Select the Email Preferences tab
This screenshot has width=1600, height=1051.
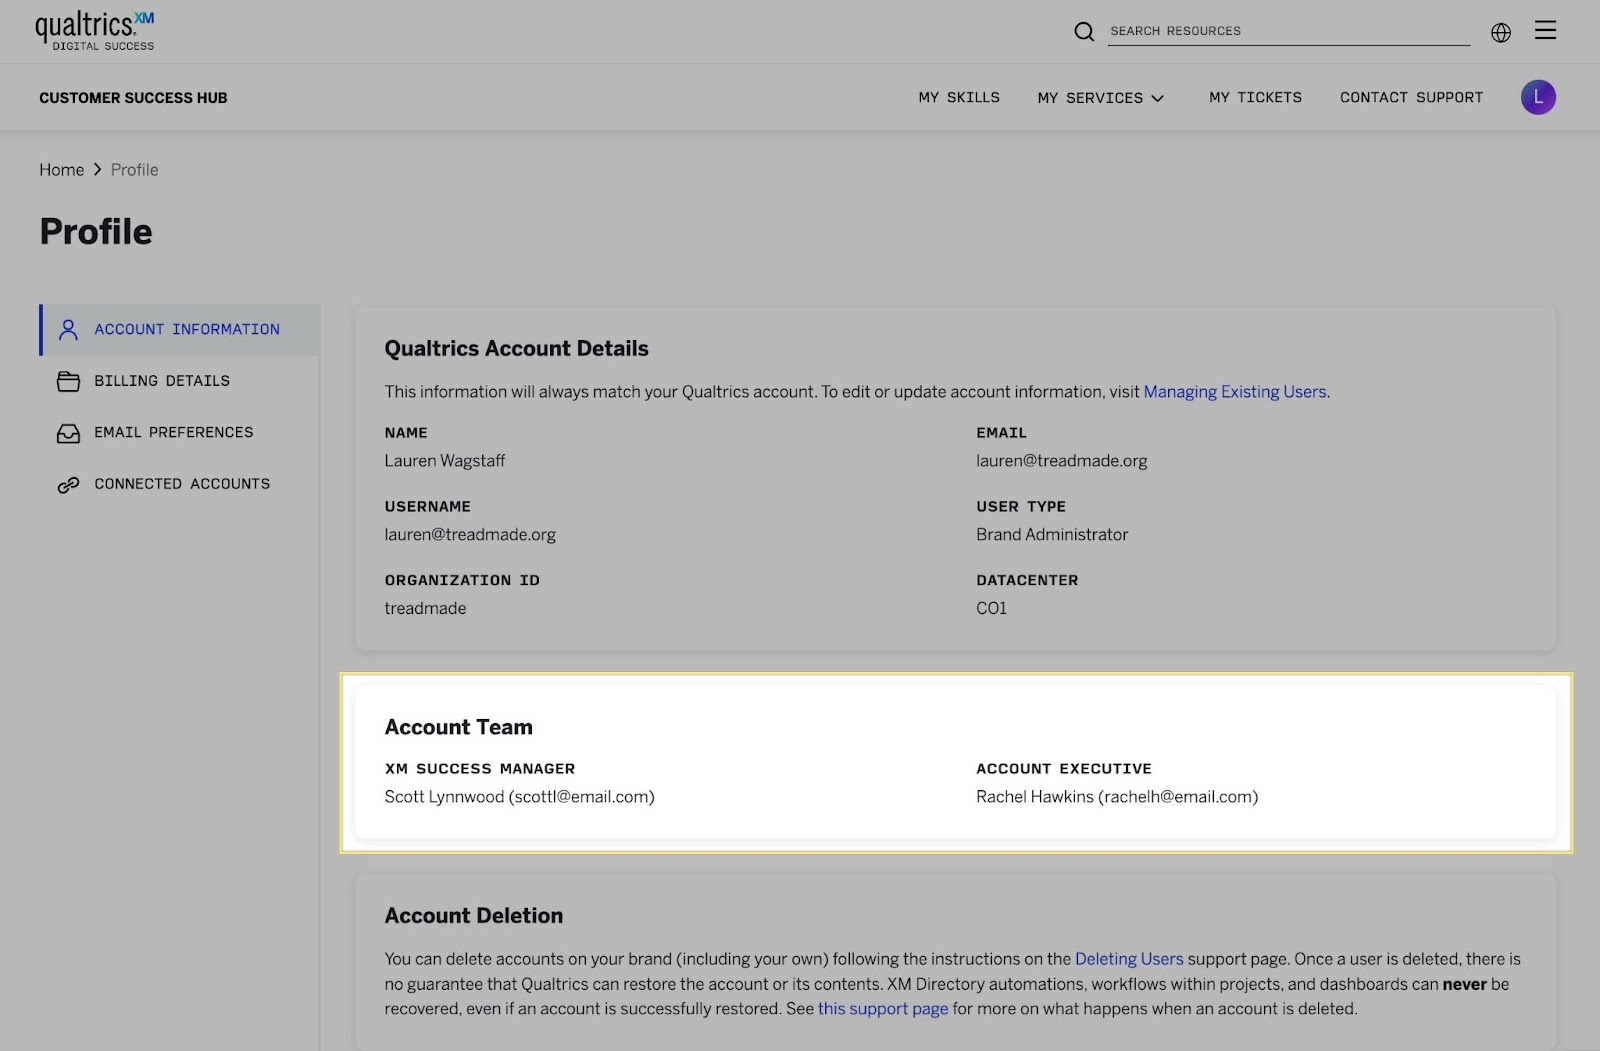pos(180,432)
